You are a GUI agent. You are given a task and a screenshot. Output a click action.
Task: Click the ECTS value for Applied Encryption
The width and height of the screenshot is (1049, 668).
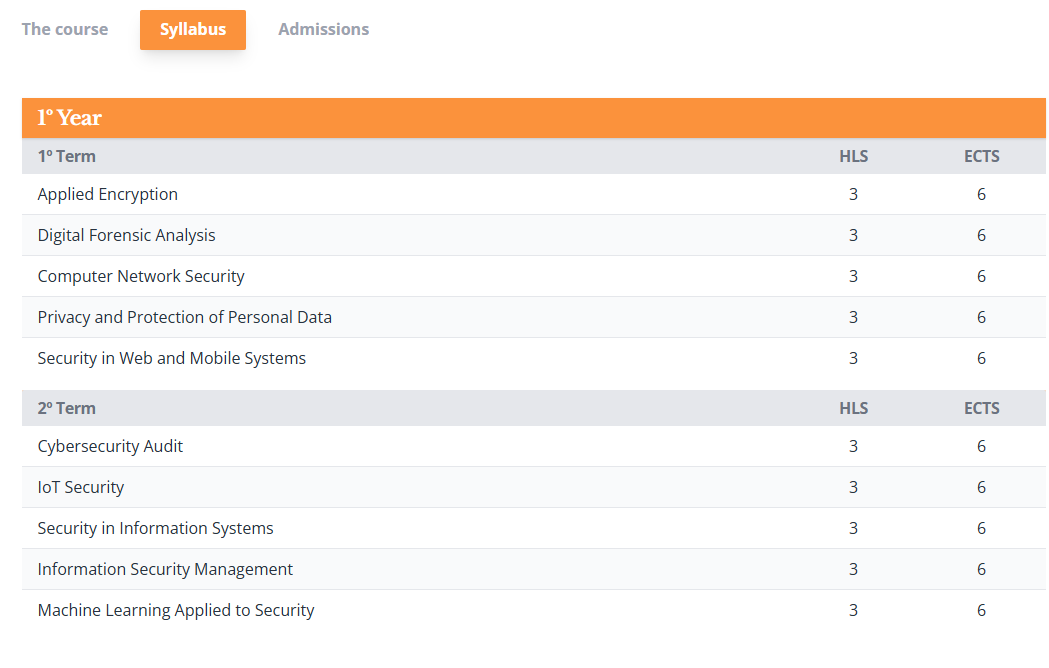click(981, 194)
